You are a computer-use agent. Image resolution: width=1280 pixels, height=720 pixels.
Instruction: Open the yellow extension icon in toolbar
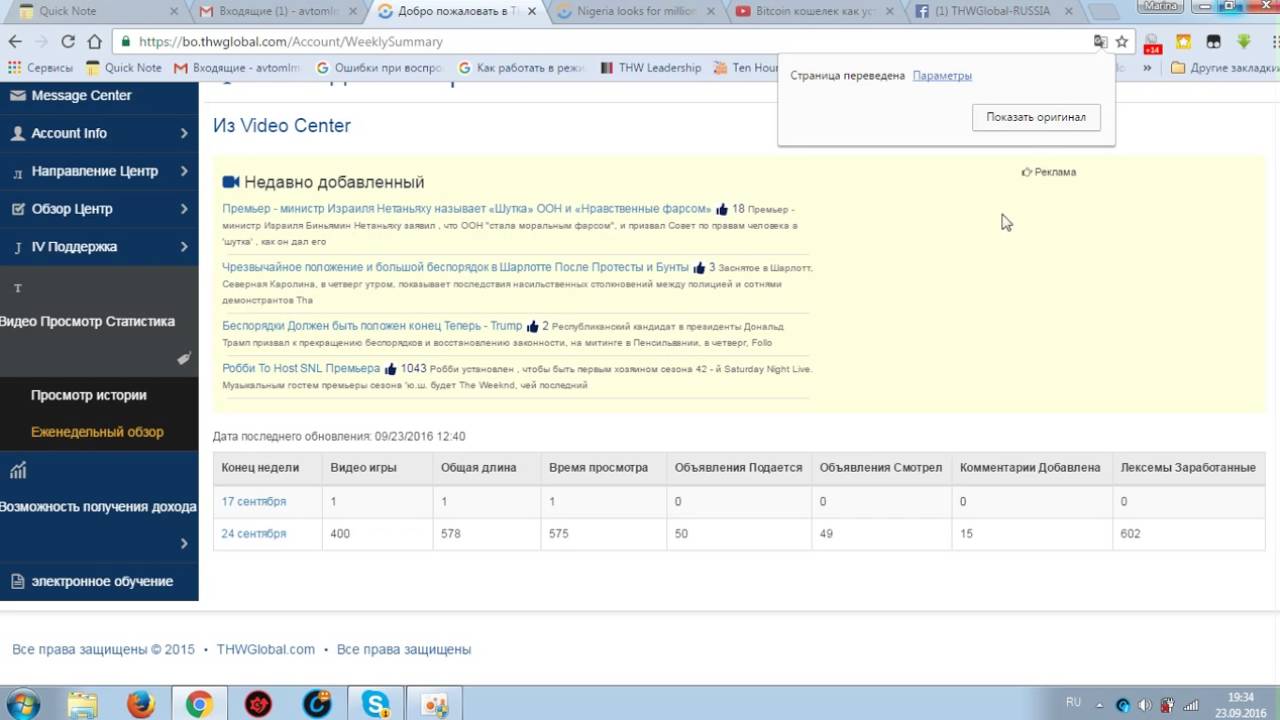1184,42
